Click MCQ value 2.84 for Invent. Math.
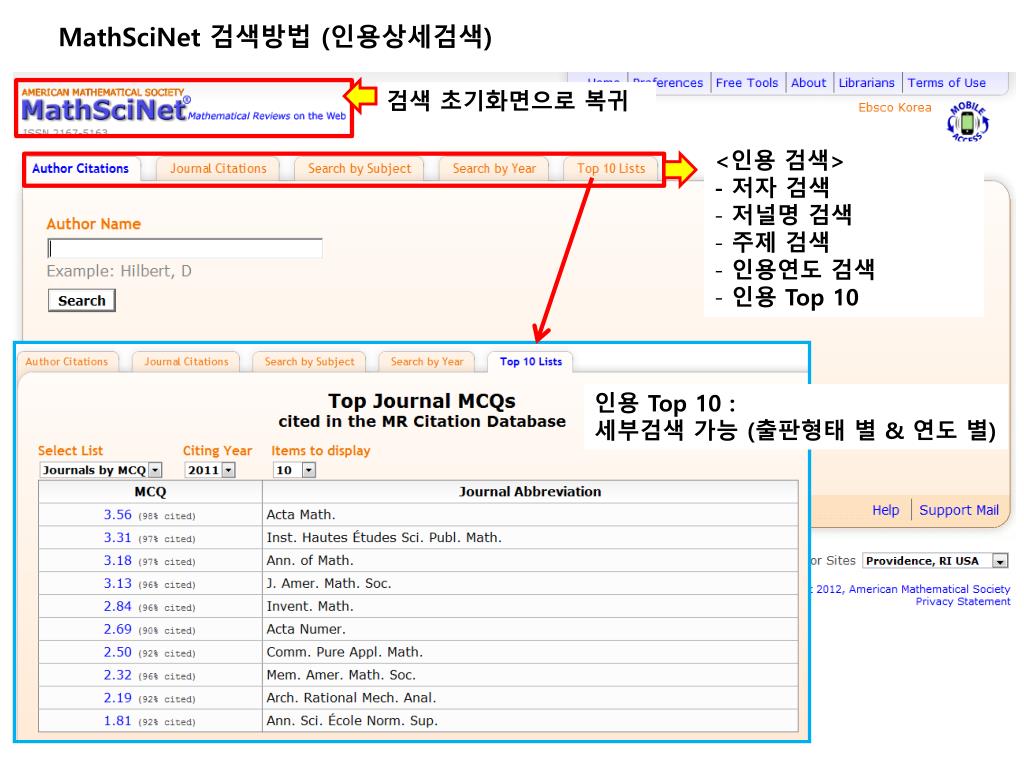1024x768 pixels. pos(118,606)
